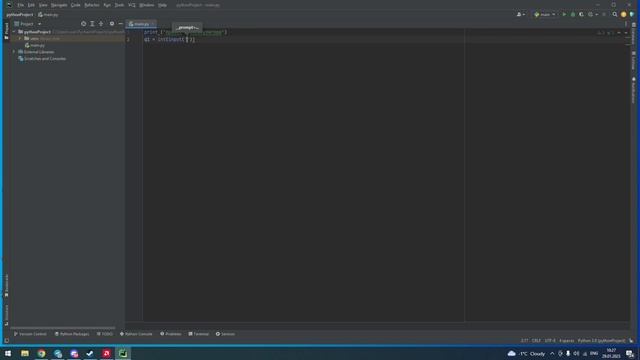Open the Problems tool window

click(x=171, y=334)
